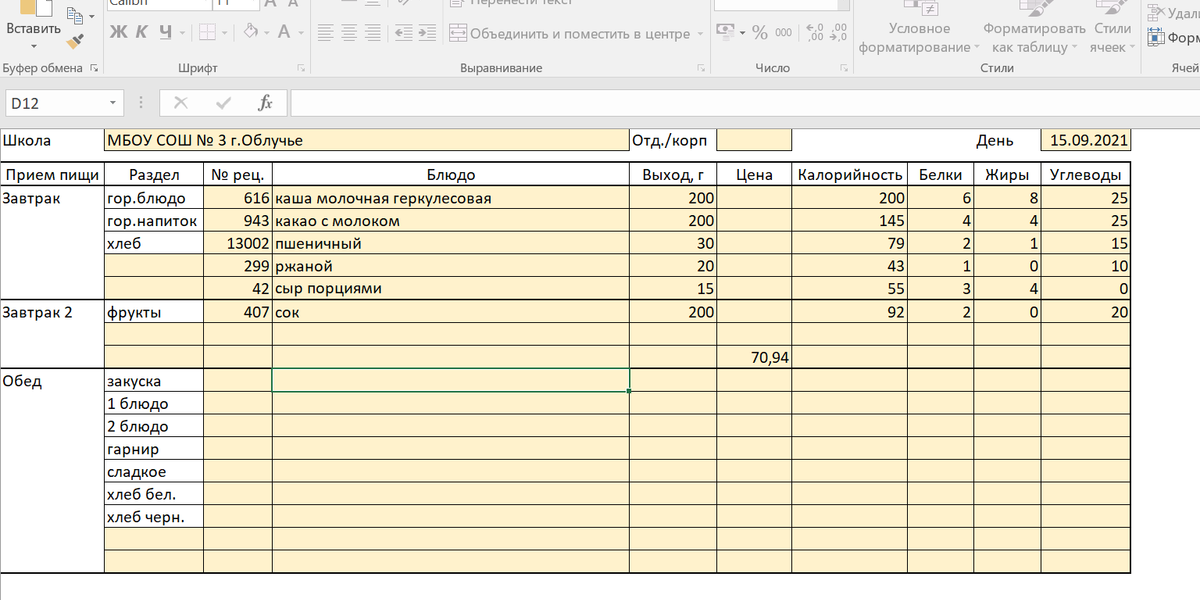Screen dimensions: 1200x600
Task: Expand the merge and center dropdown arrow
Action: [700, 34]
